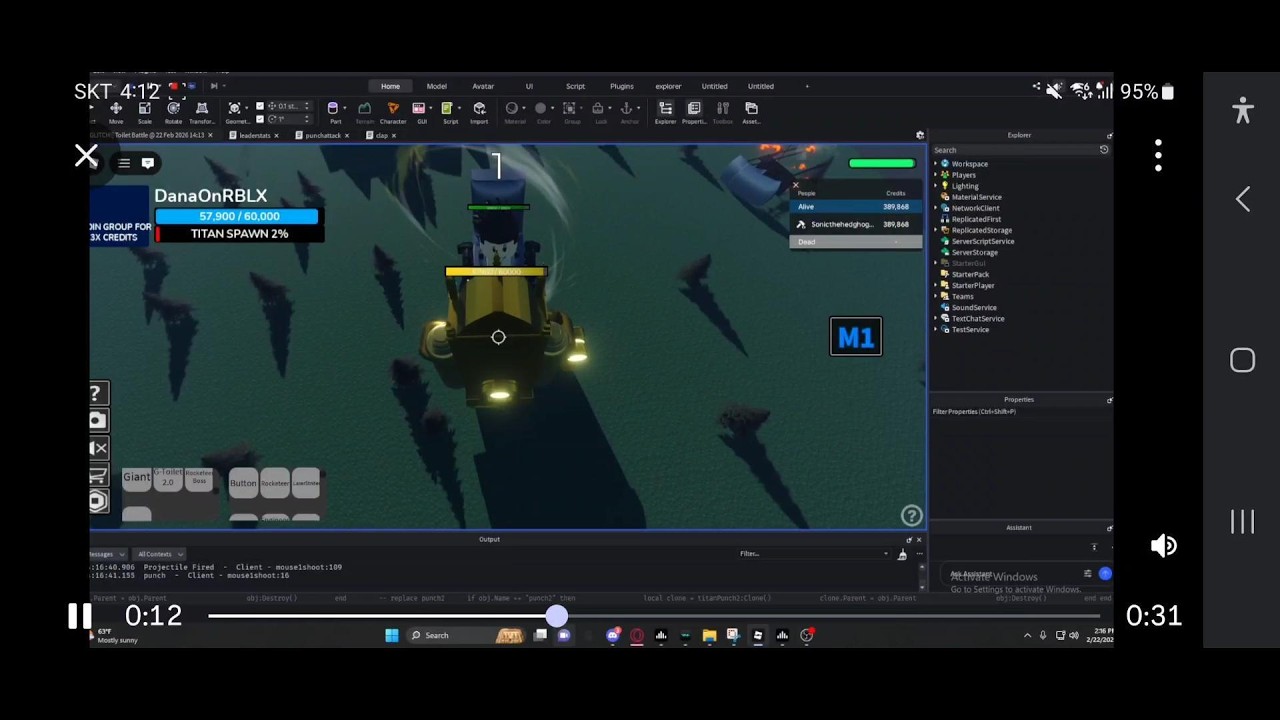
Task: Open the in-game hamburger menu
Action: (124, 163)
